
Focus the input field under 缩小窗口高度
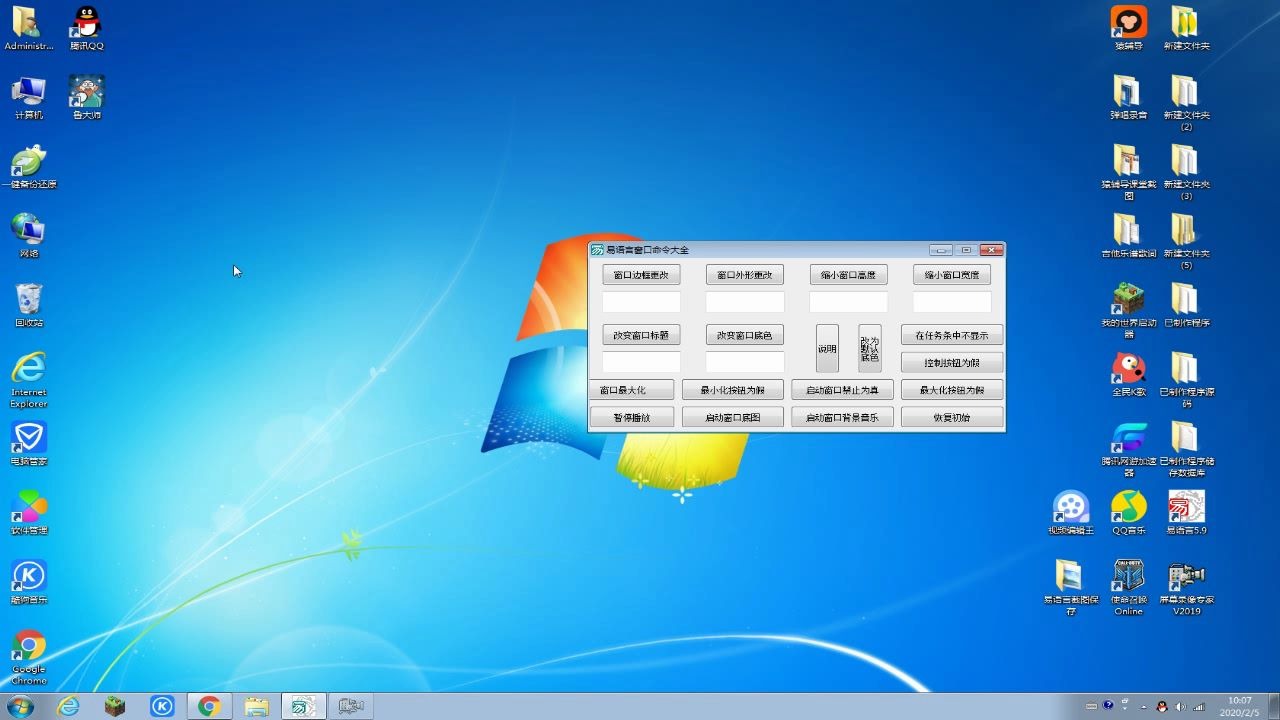click(848, 302)
